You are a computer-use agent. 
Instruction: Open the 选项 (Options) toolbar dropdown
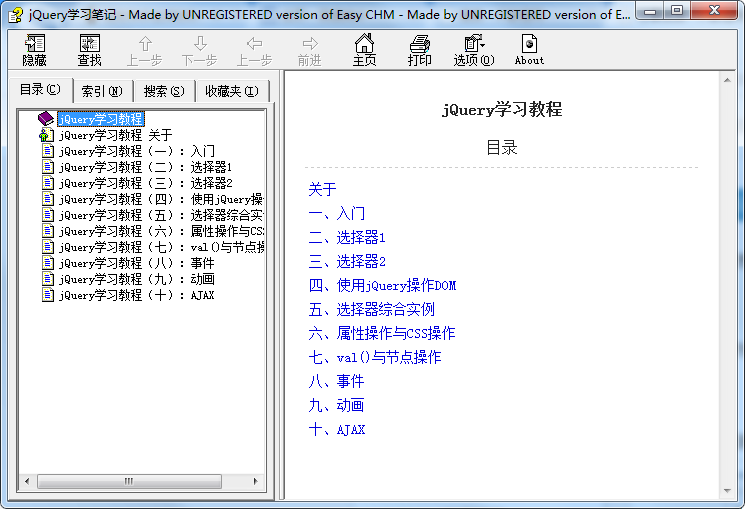pos(473,50)
